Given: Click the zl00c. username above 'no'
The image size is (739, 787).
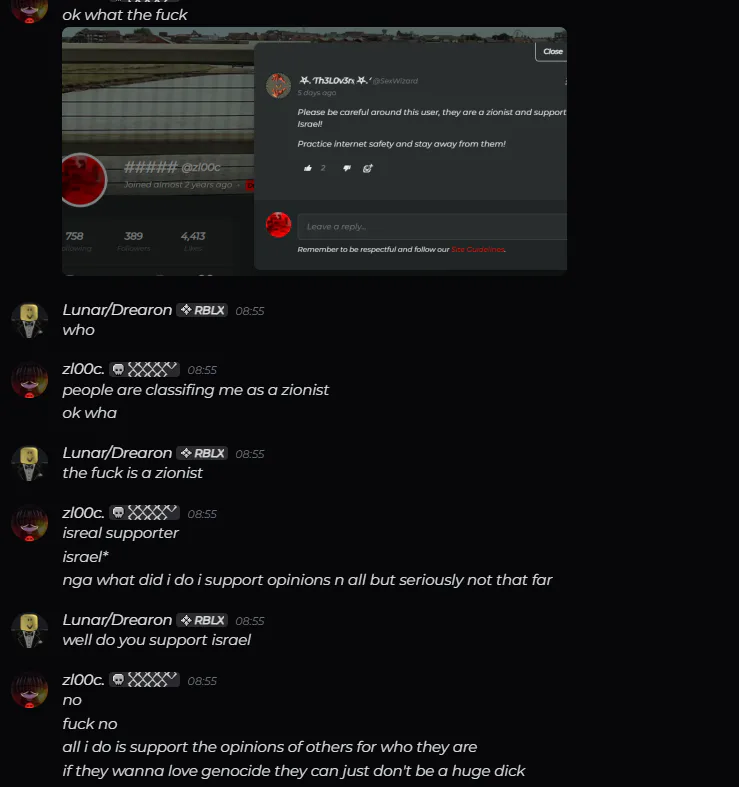Looking at the screenshot, I should click(x=83, y=680).
